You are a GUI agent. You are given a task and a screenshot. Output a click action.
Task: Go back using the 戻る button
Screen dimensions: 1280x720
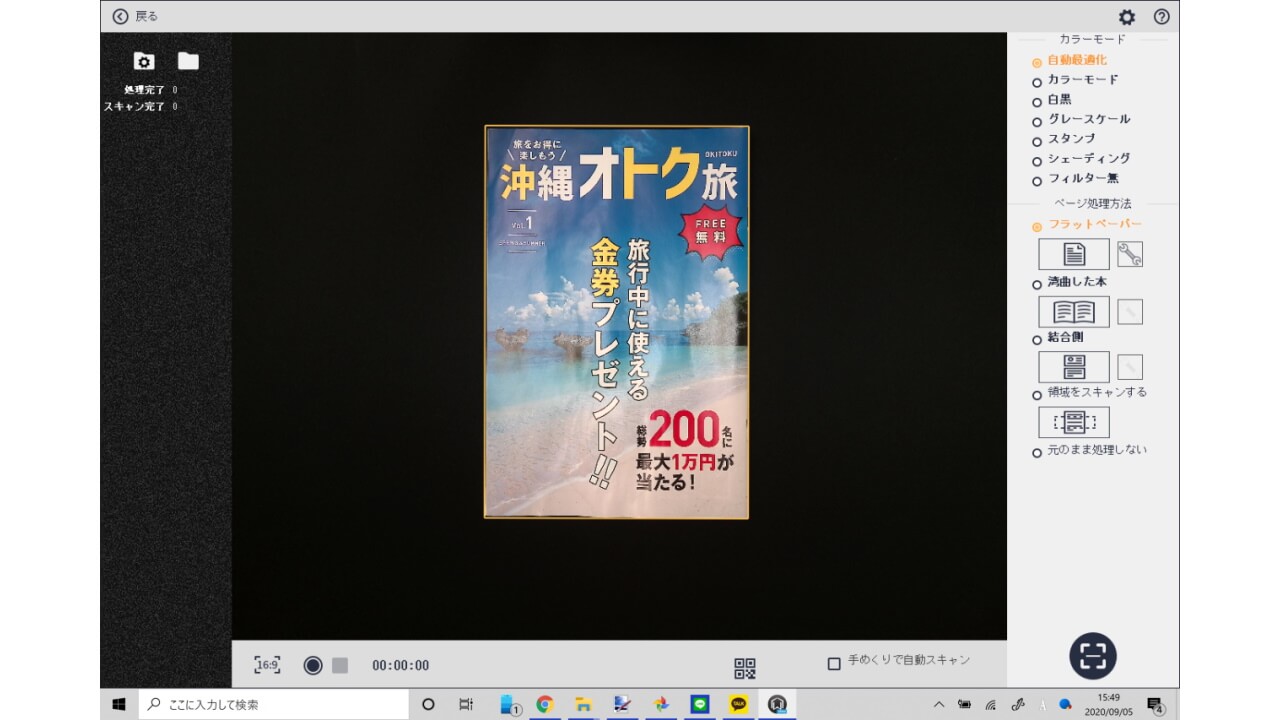[x=135, y=16]
